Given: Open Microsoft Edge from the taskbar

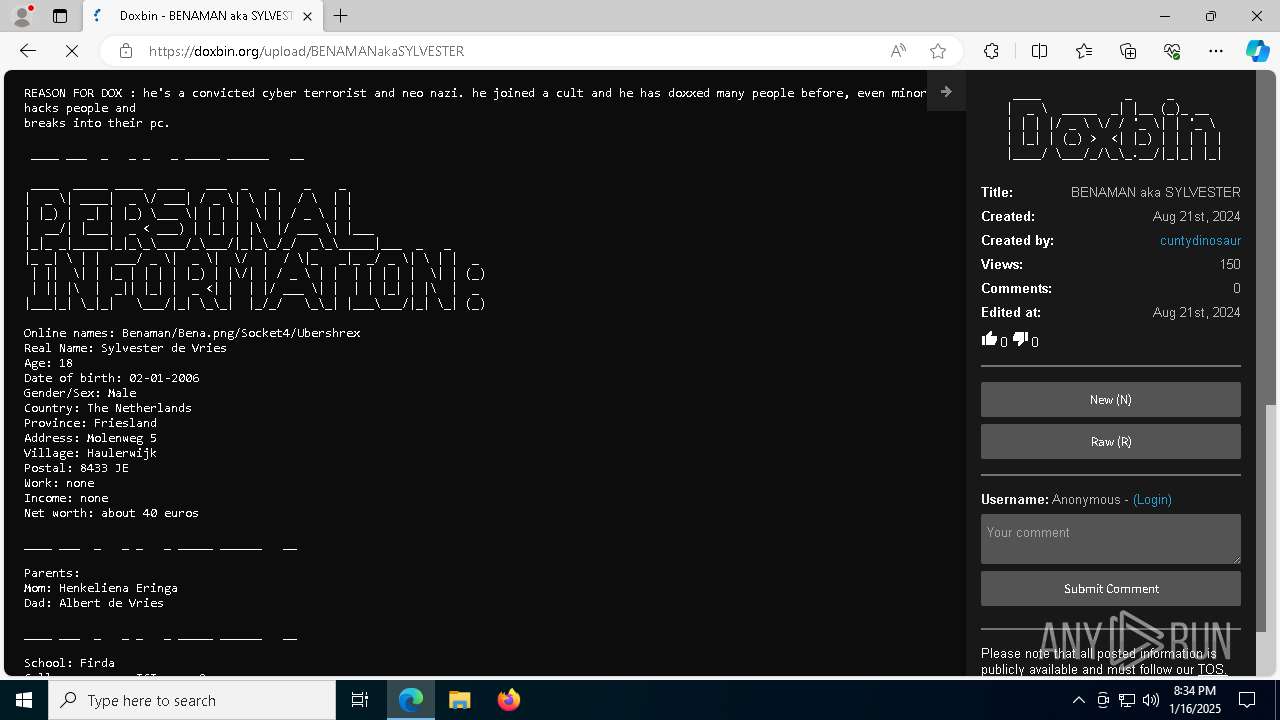Looking at the screenshot, I should (411, 700).
